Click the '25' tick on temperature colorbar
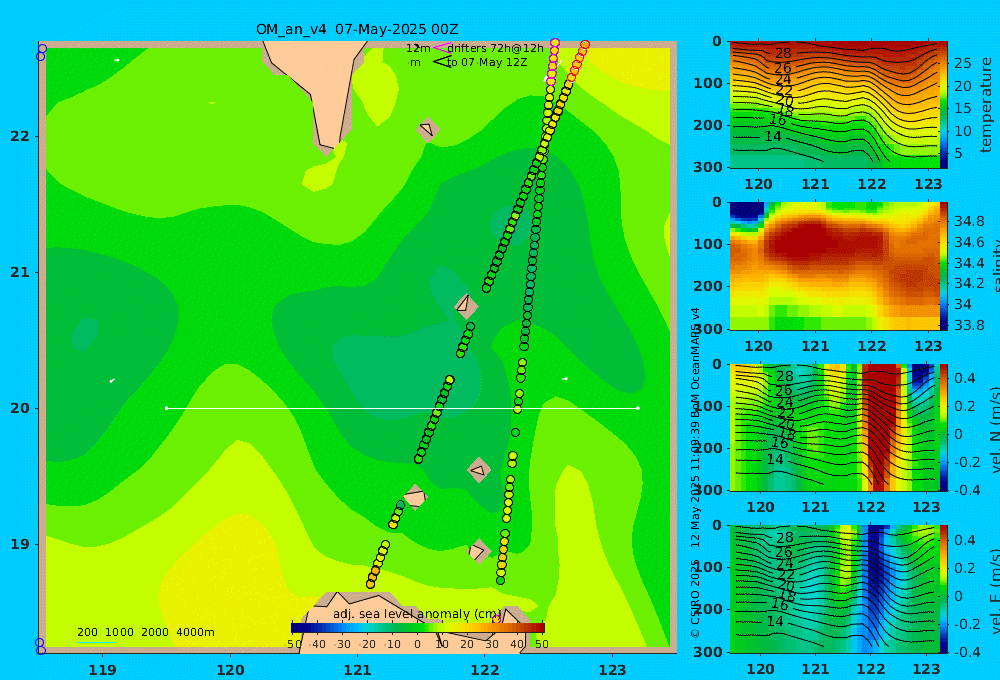1000x680 pixels. coord(962,63)
